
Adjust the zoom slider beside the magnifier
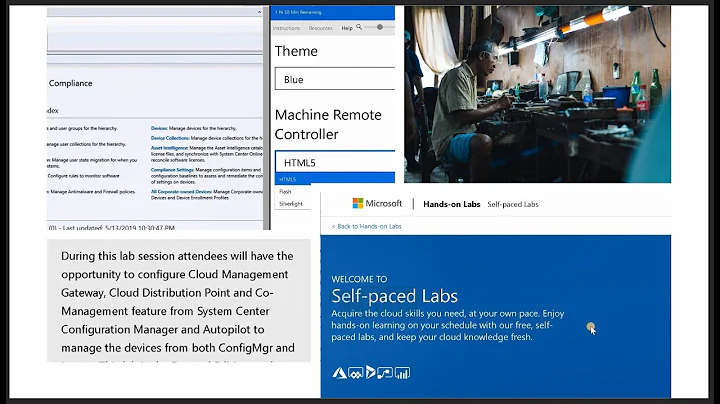click(380, 27)
